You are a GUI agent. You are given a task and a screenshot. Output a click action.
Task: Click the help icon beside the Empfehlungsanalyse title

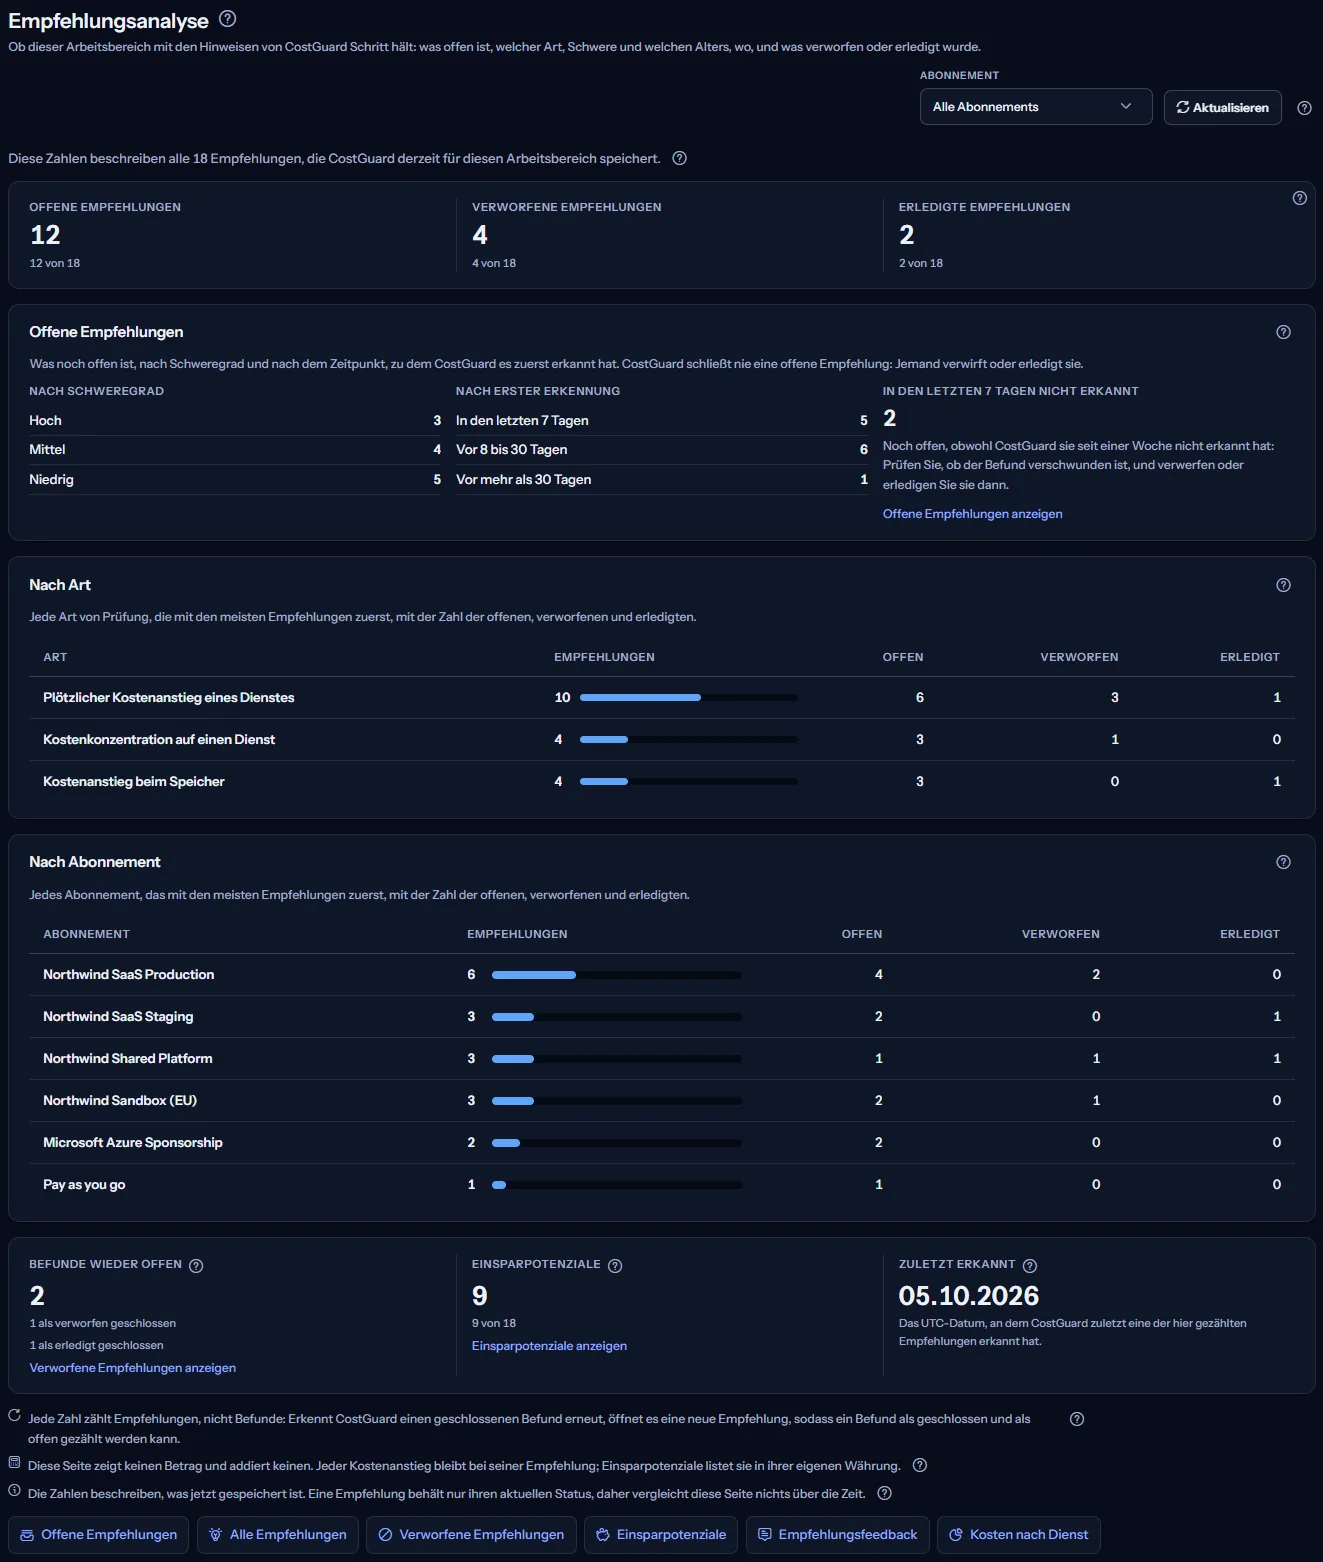point(228,18)
